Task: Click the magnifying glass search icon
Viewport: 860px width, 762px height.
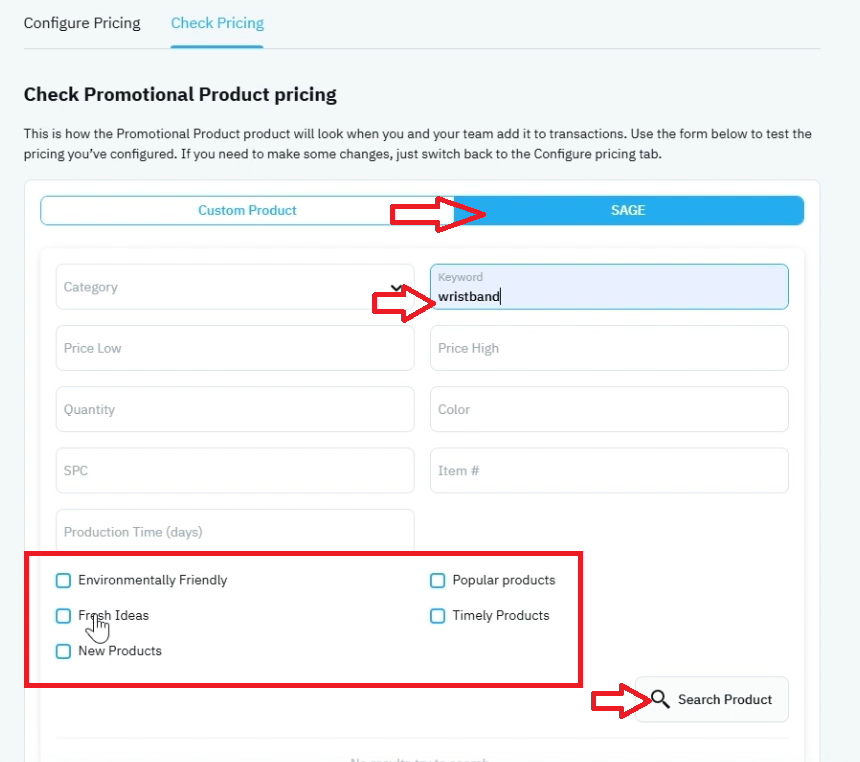Action: [x=660, y=699]
